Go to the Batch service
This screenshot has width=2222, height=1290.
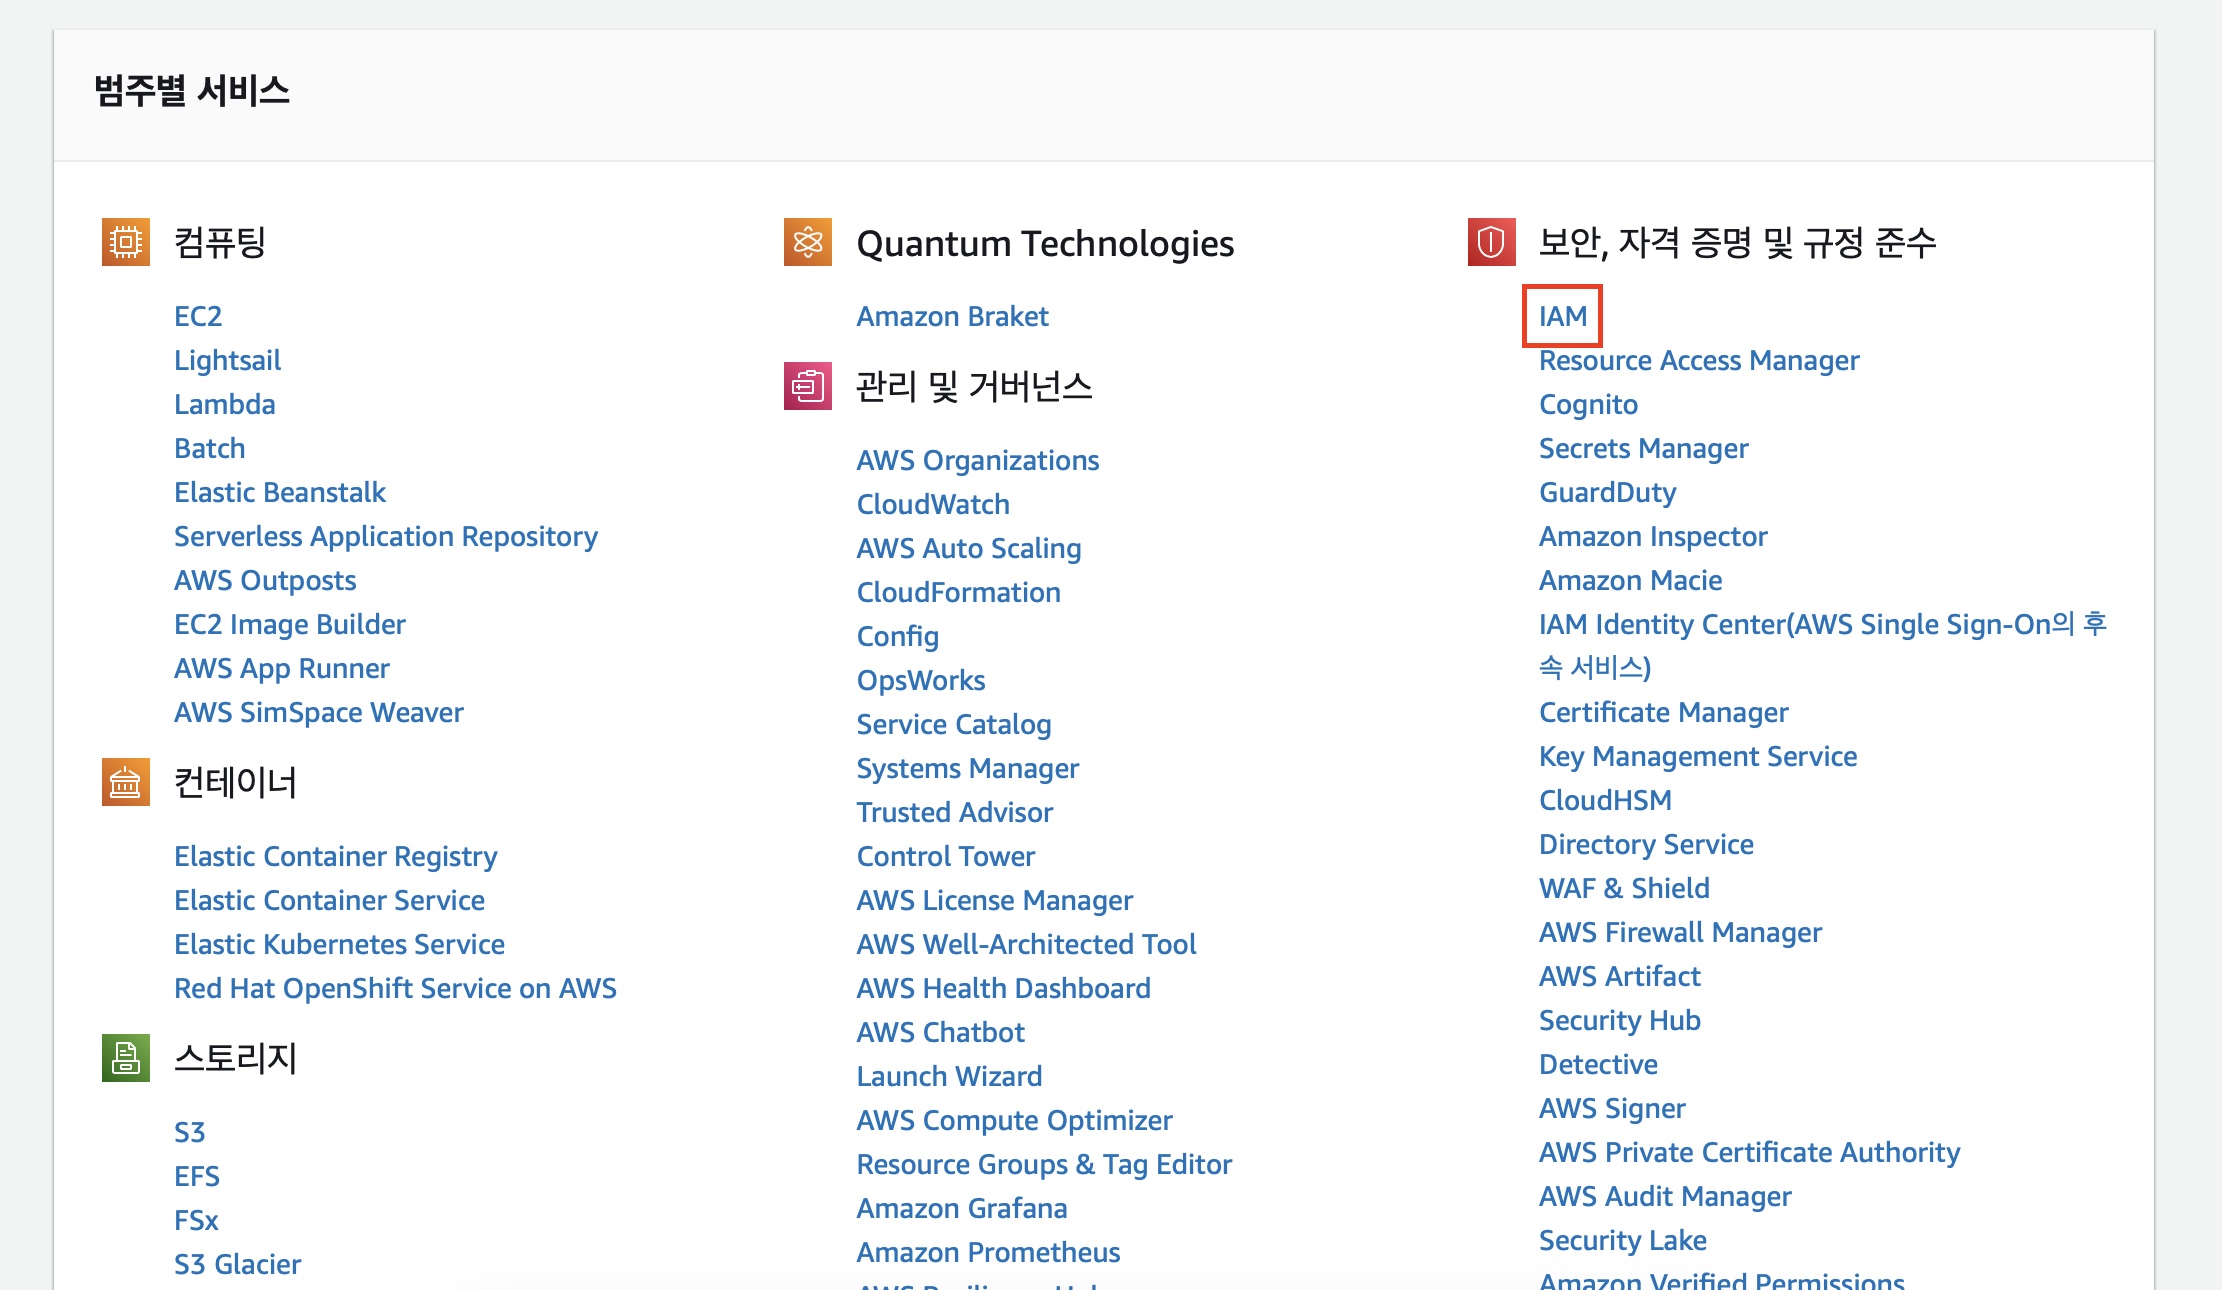tap(209, 448)
